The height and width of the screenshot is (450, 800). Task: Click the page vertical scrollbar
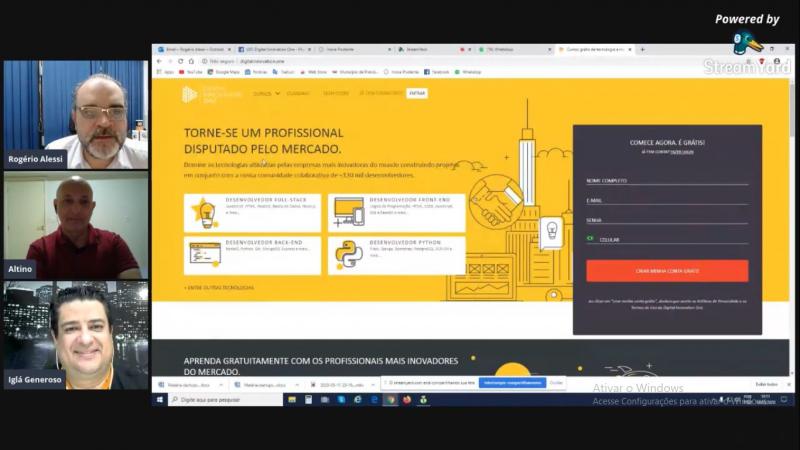point(791,226)
